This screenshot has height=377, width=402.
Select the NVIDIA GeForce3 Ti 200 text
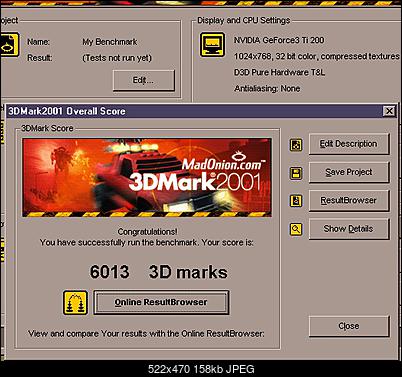click(279, 40)
